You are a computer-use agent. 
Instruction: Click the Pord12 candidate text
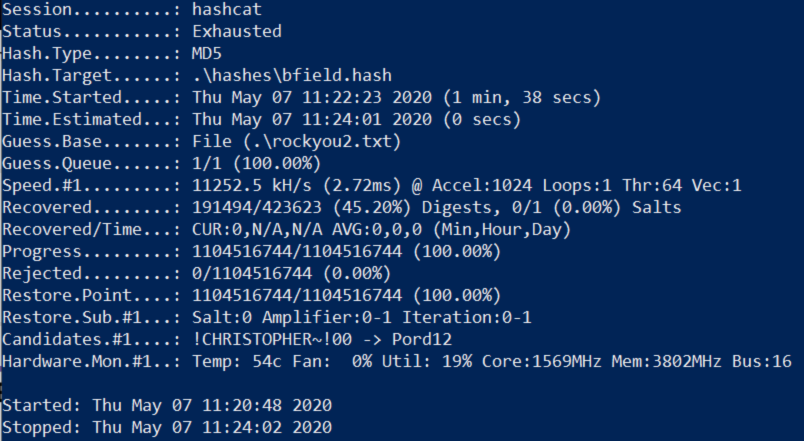421,339
